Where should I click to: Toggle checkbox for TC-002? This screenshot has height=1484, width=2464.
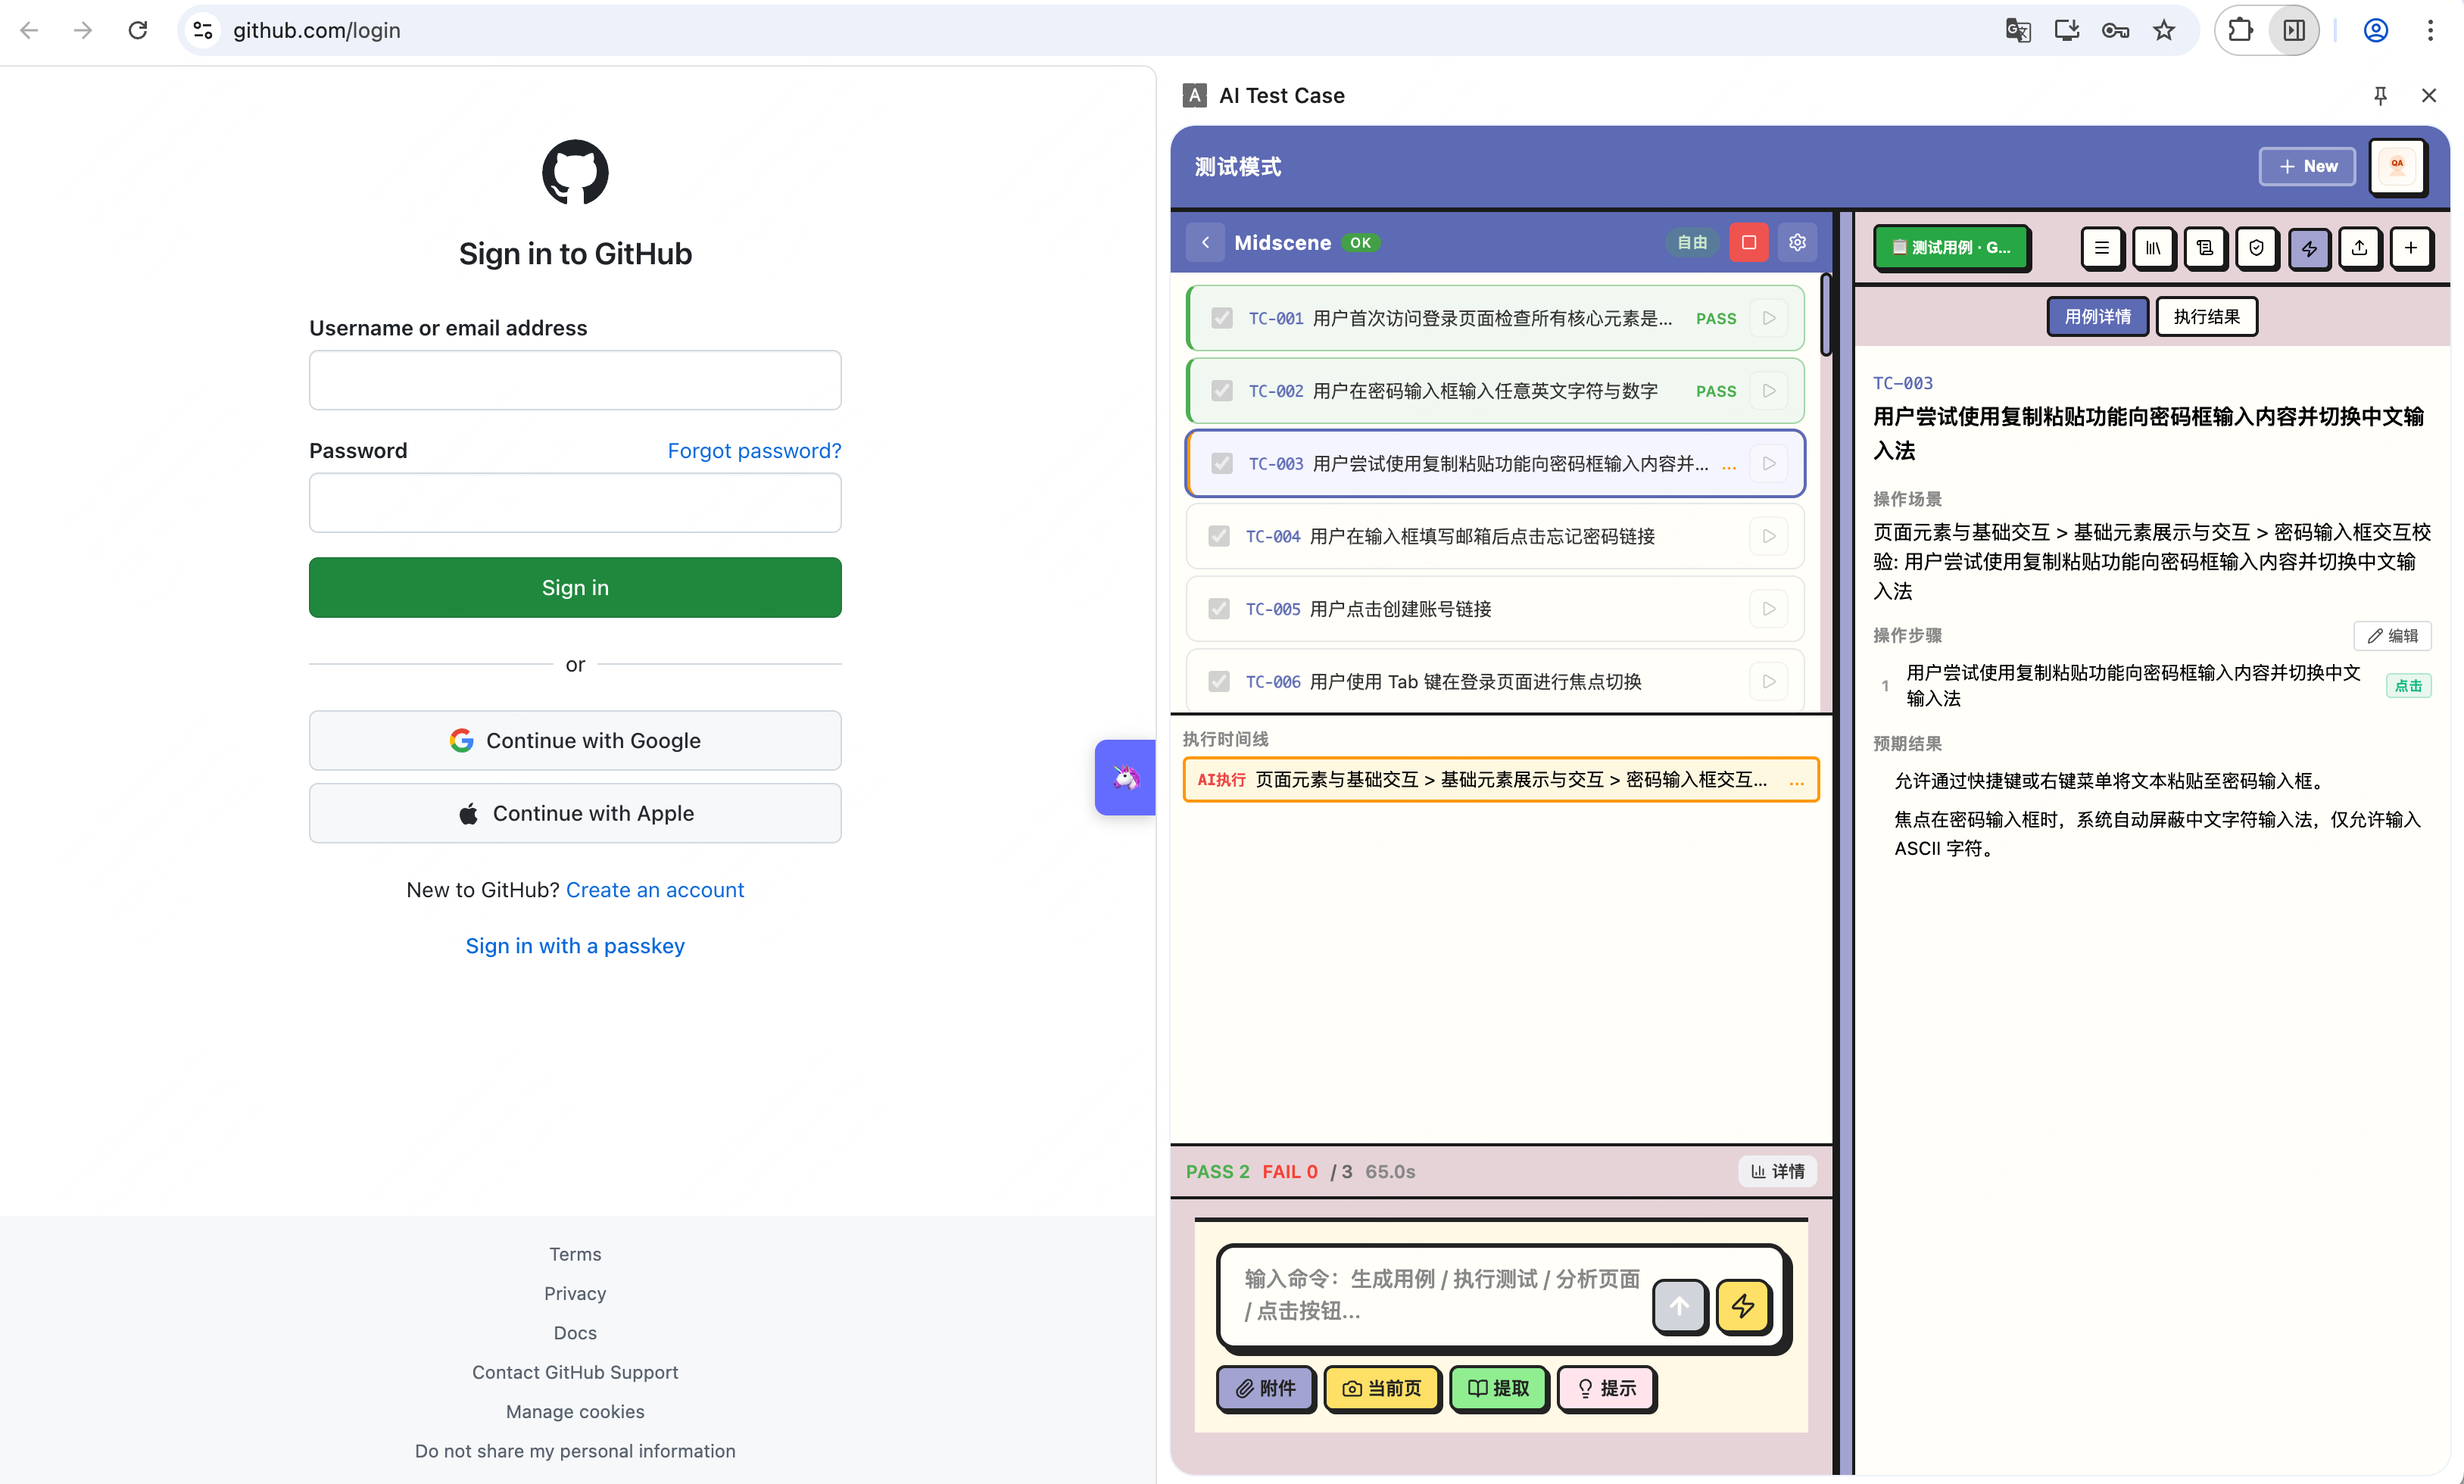coord(1221,391)
